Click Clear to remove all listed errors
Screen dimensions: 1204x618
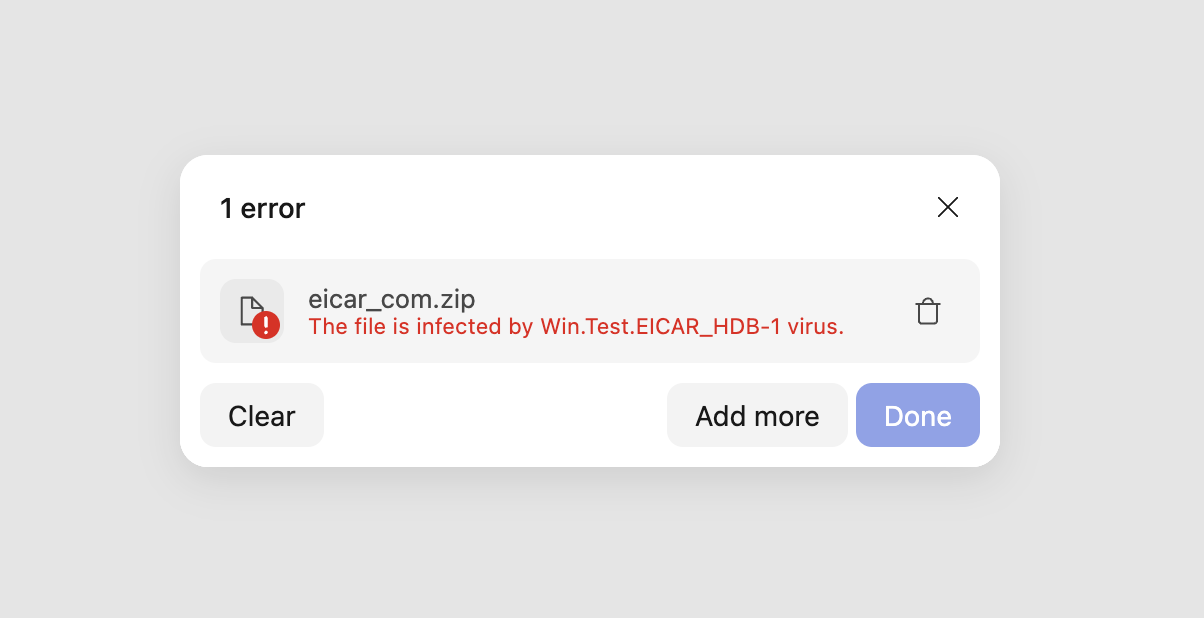(261, 415)
